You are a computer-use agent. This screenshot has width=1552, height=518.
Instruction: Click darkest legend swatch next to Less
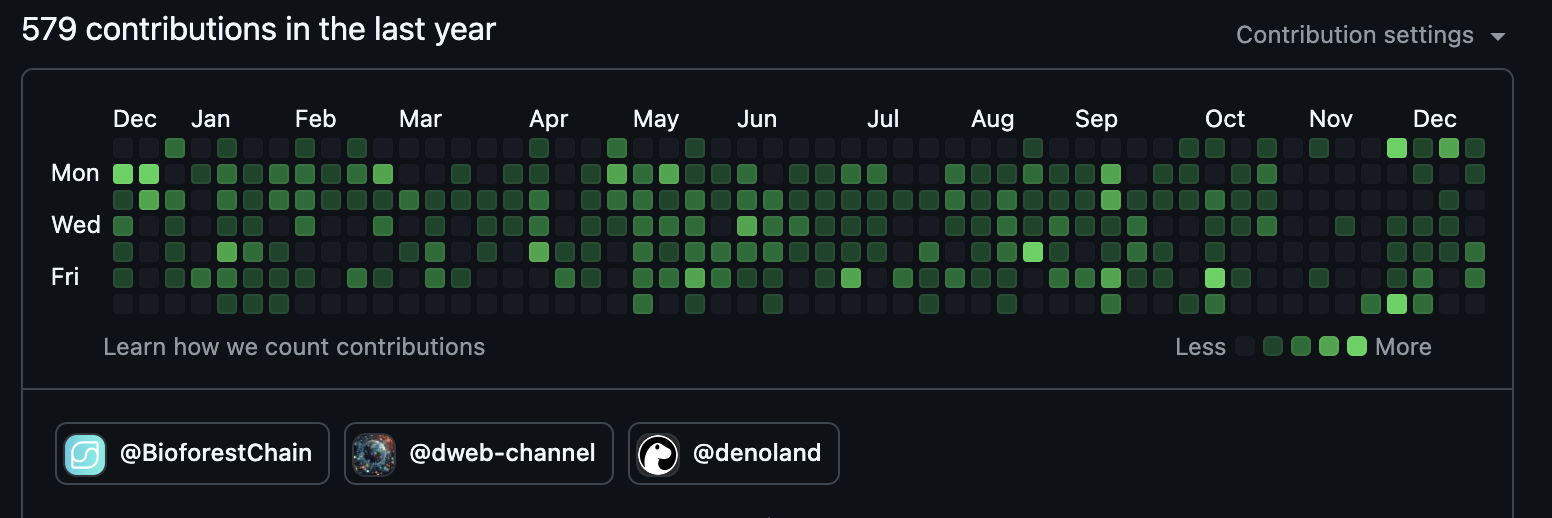tap(1245, 347)
